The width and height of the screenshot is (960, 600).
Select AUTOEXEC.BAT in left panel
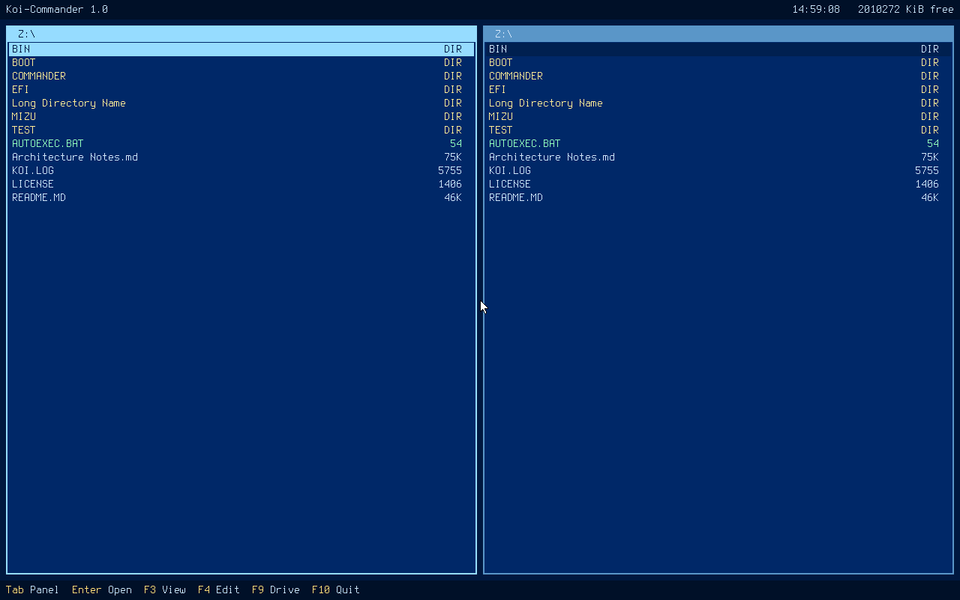[x=241, y=143]
